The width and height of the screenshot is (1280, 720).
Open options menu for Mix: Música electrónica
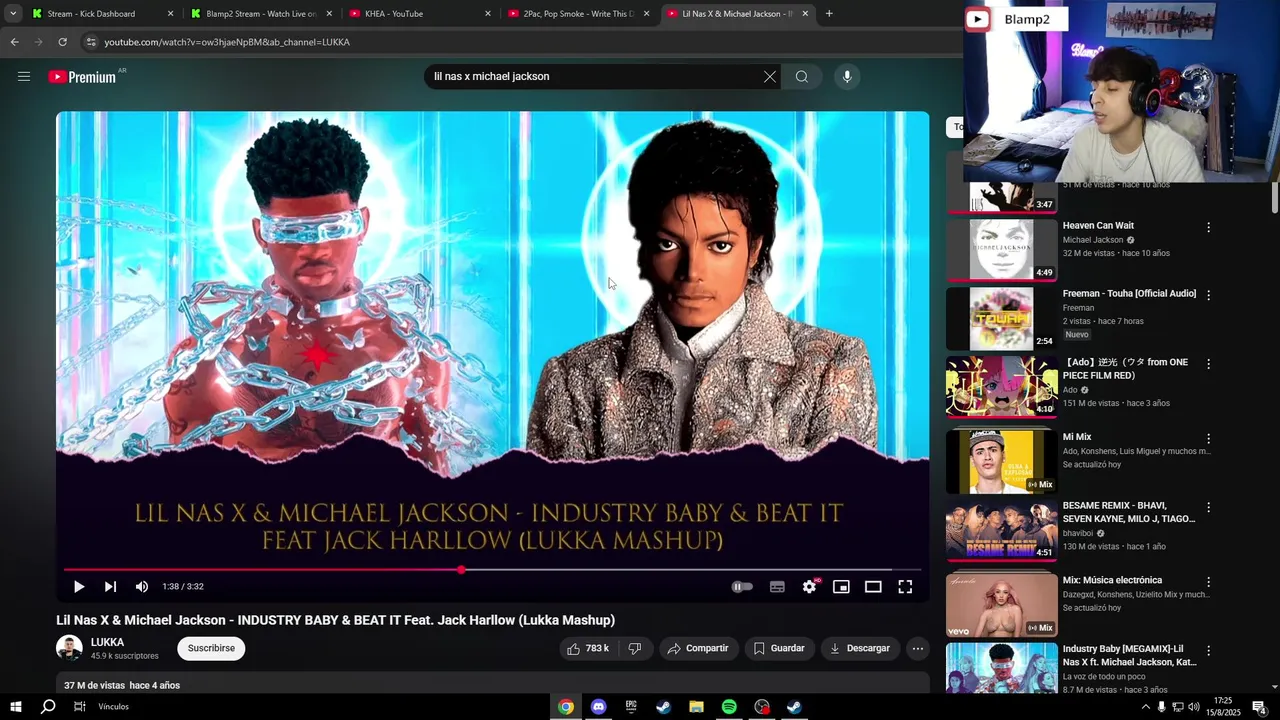pos(1208,581)
